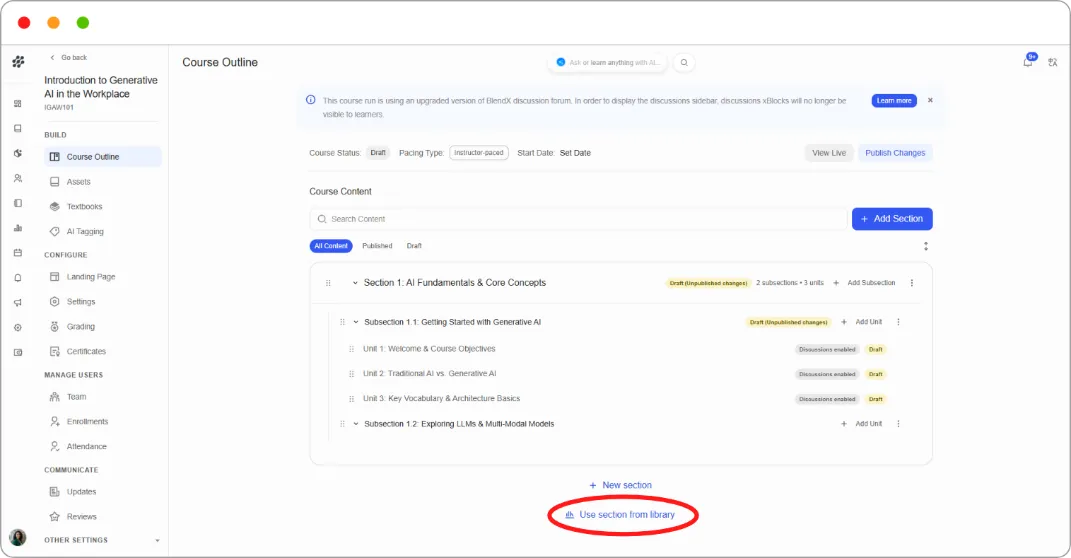Focus the Search Content field

pos(579,219)
